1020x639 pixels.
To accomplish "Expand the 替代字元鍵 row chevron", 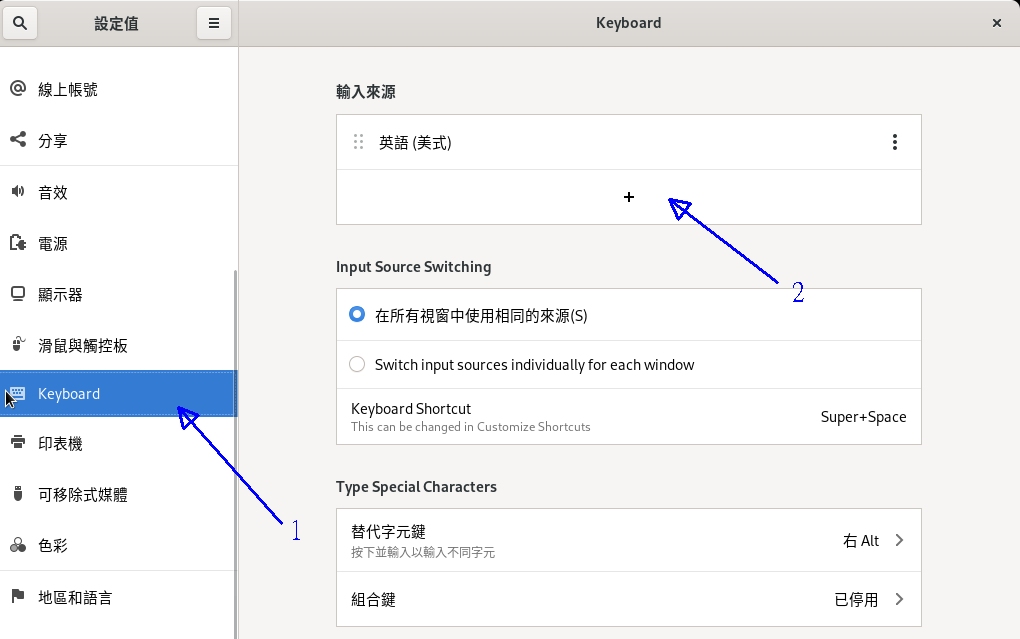I will tap(899, 540).
